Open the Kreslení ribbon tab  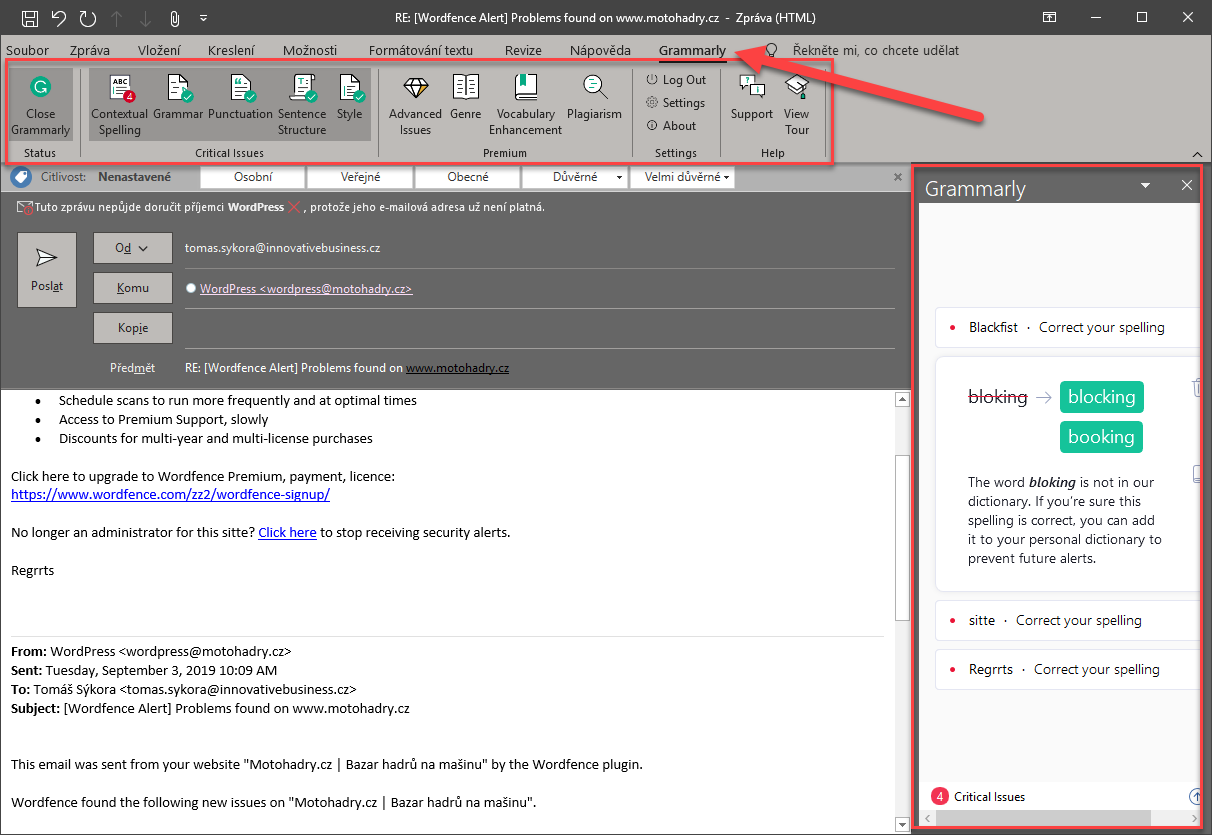point(231,50)
